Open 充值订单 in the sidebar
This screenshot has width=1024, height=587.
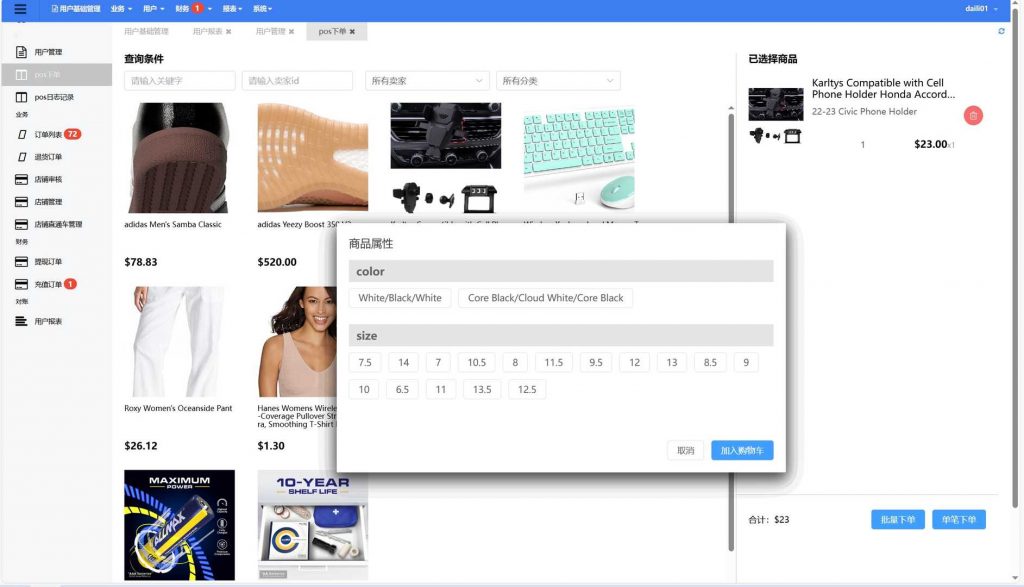point(48,285)
